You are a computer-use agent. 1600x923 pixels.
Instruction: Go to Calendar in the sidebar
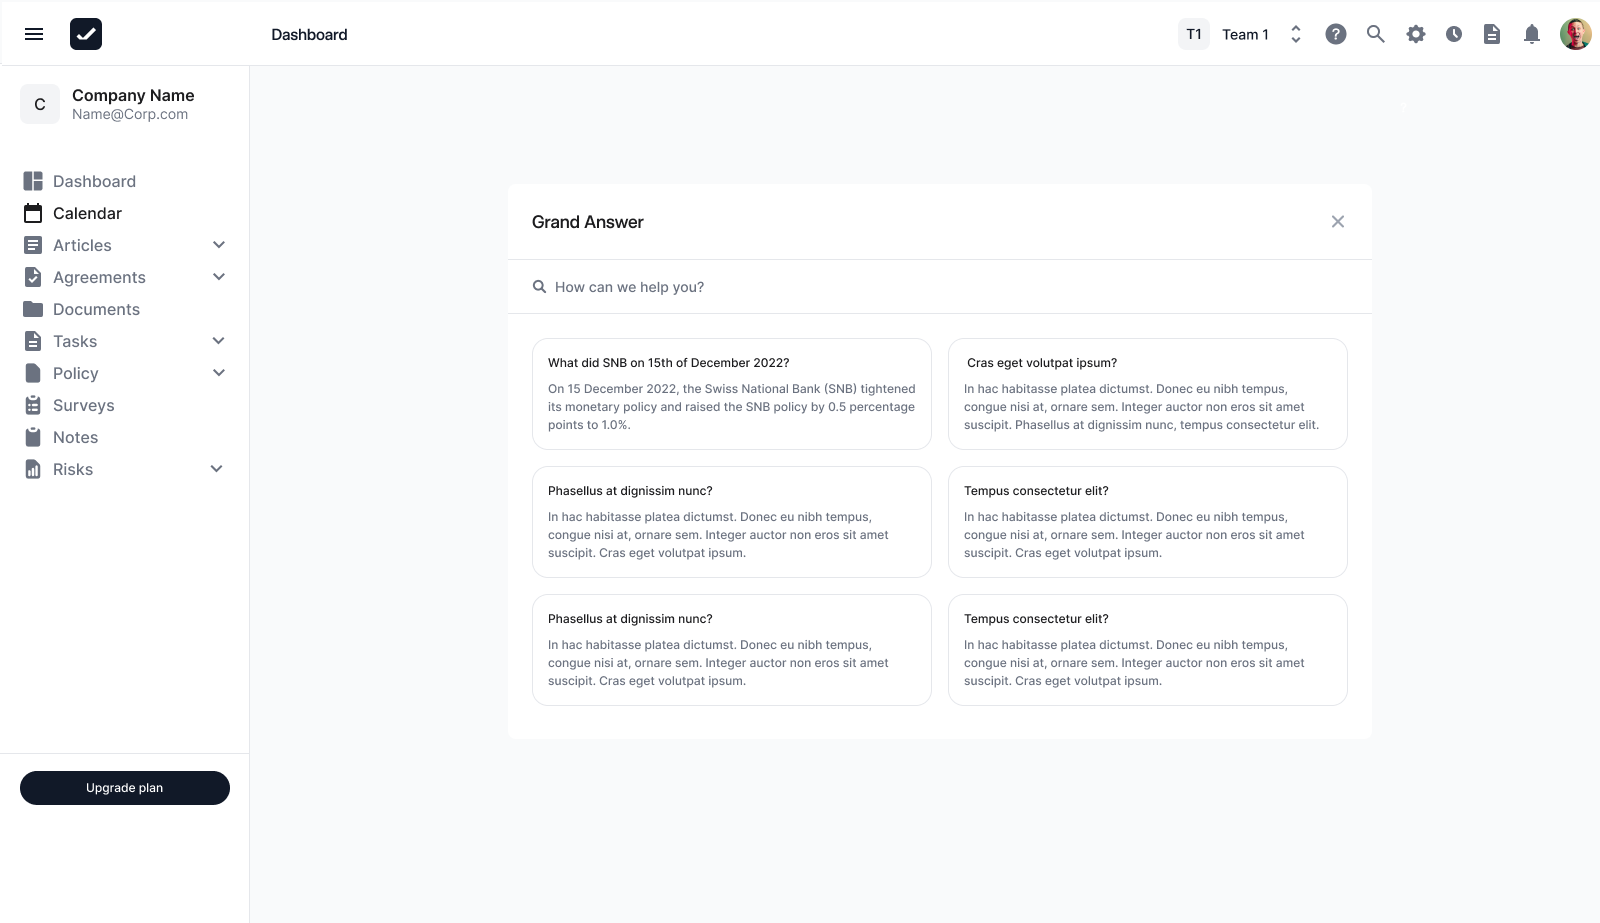(x=87, y=213)
